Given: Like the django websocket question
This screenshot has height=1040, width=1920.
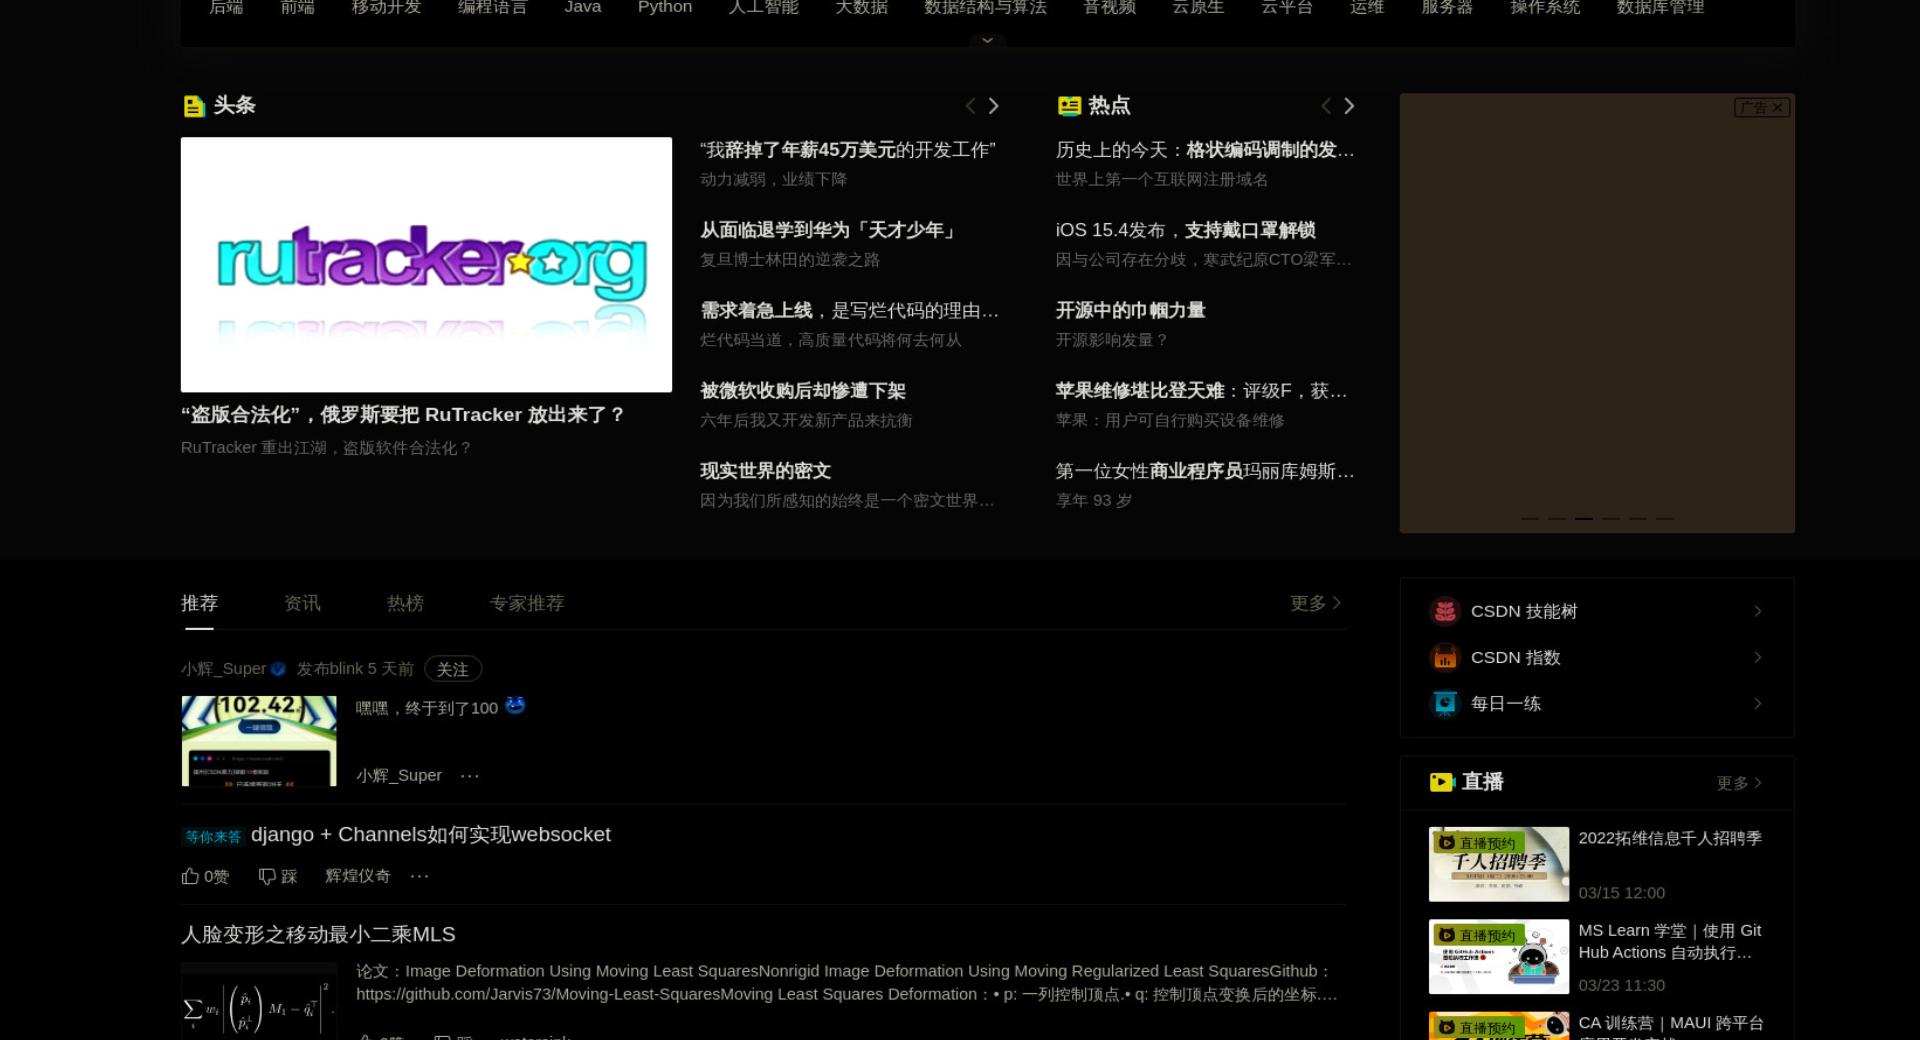Looking at the screenshot, I should [x=205, y=876].
